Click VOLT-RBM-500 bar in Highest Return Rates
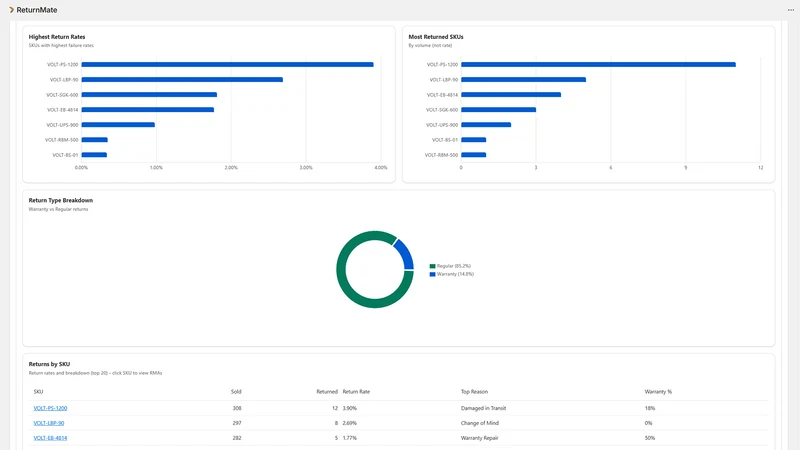Viewport: 800px width, 450px height. point(94,140)
